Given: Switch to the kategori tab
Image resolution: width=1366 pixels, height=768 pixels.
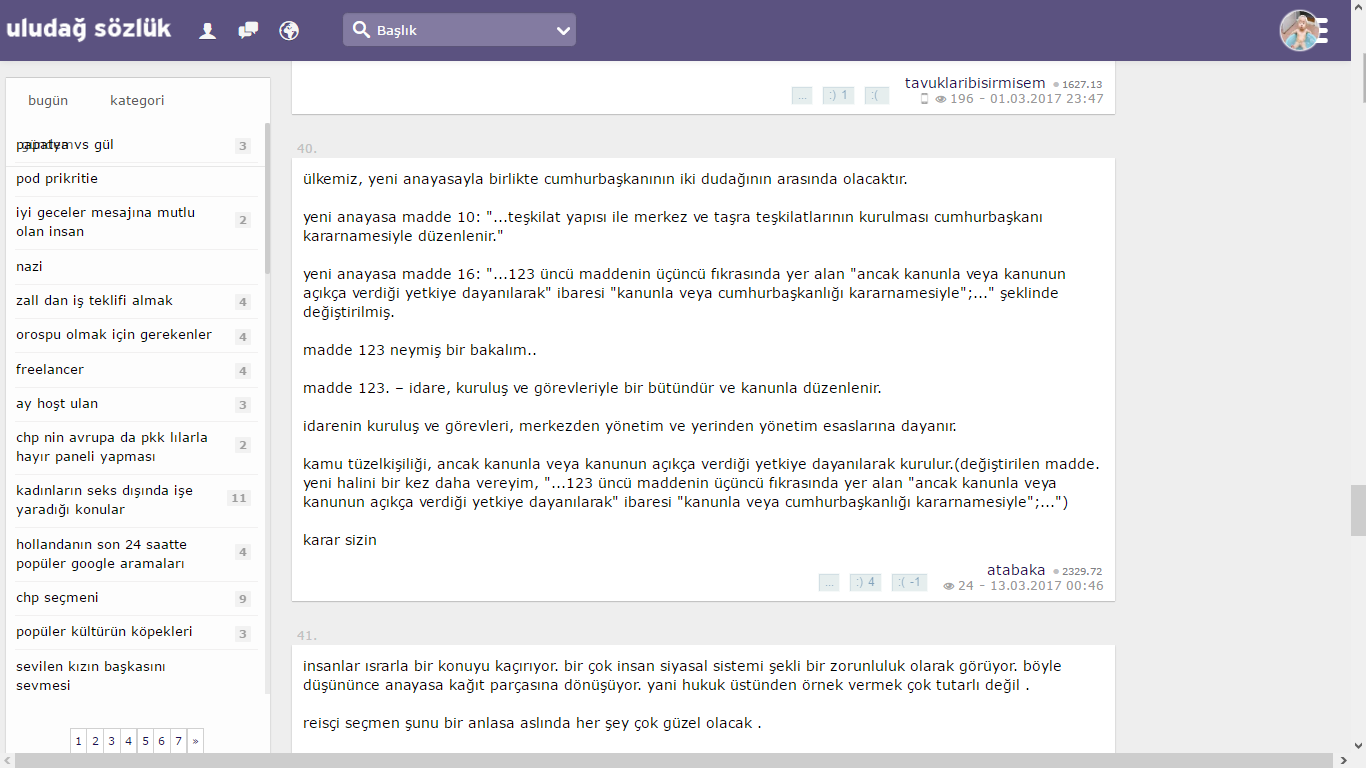Looking at the screenshot, I should pos(137,100).
